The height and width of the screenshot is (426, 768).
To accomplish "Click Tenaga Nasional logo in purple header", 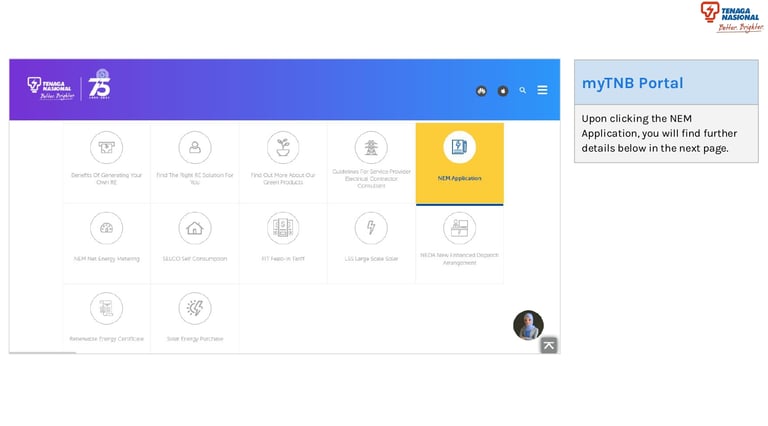I will (x=50, y=88).
